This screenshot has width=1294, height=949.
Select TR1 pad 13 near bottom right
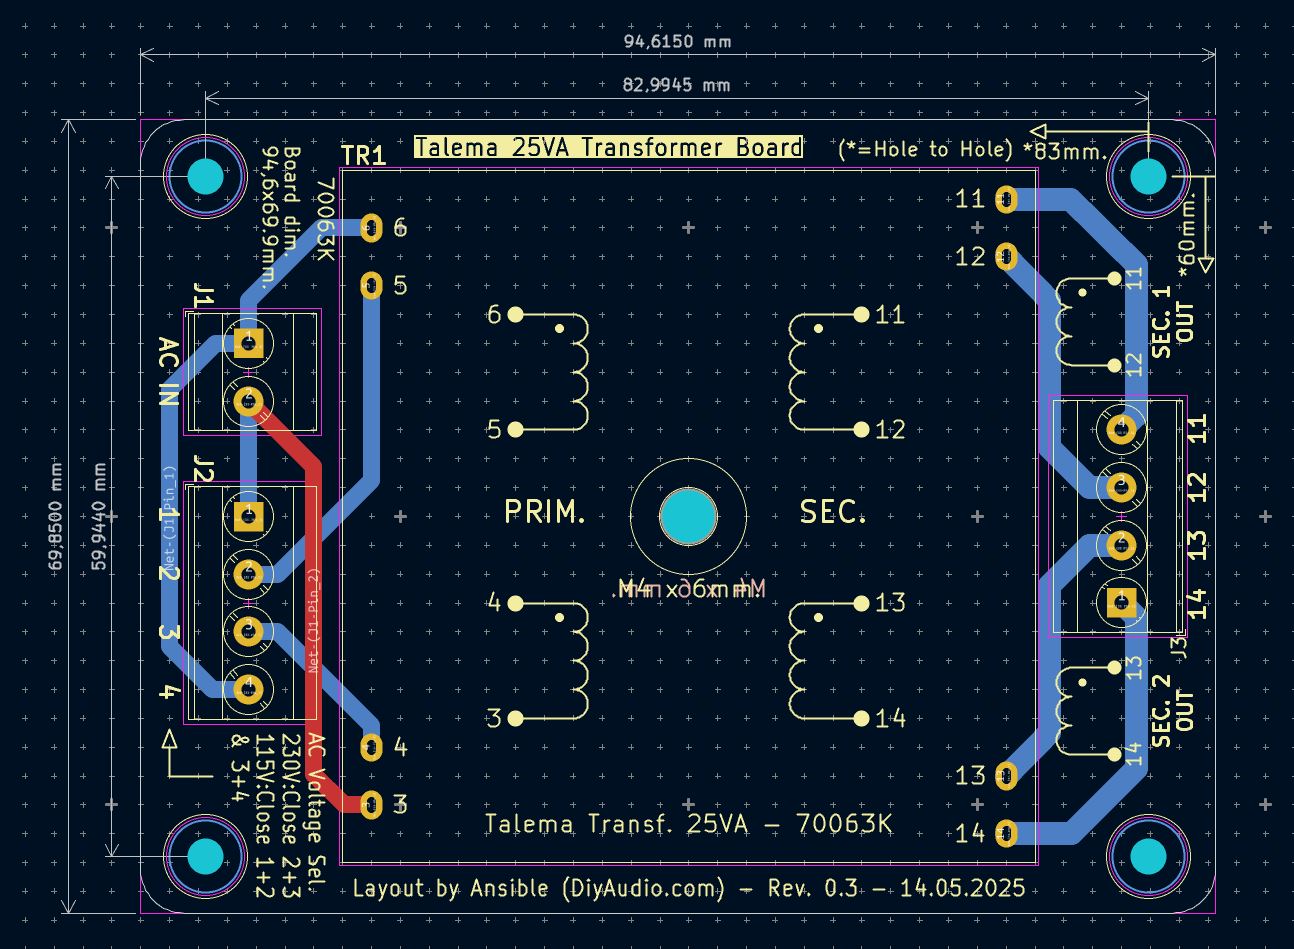pyautogui.click(x=1007, y=775)
